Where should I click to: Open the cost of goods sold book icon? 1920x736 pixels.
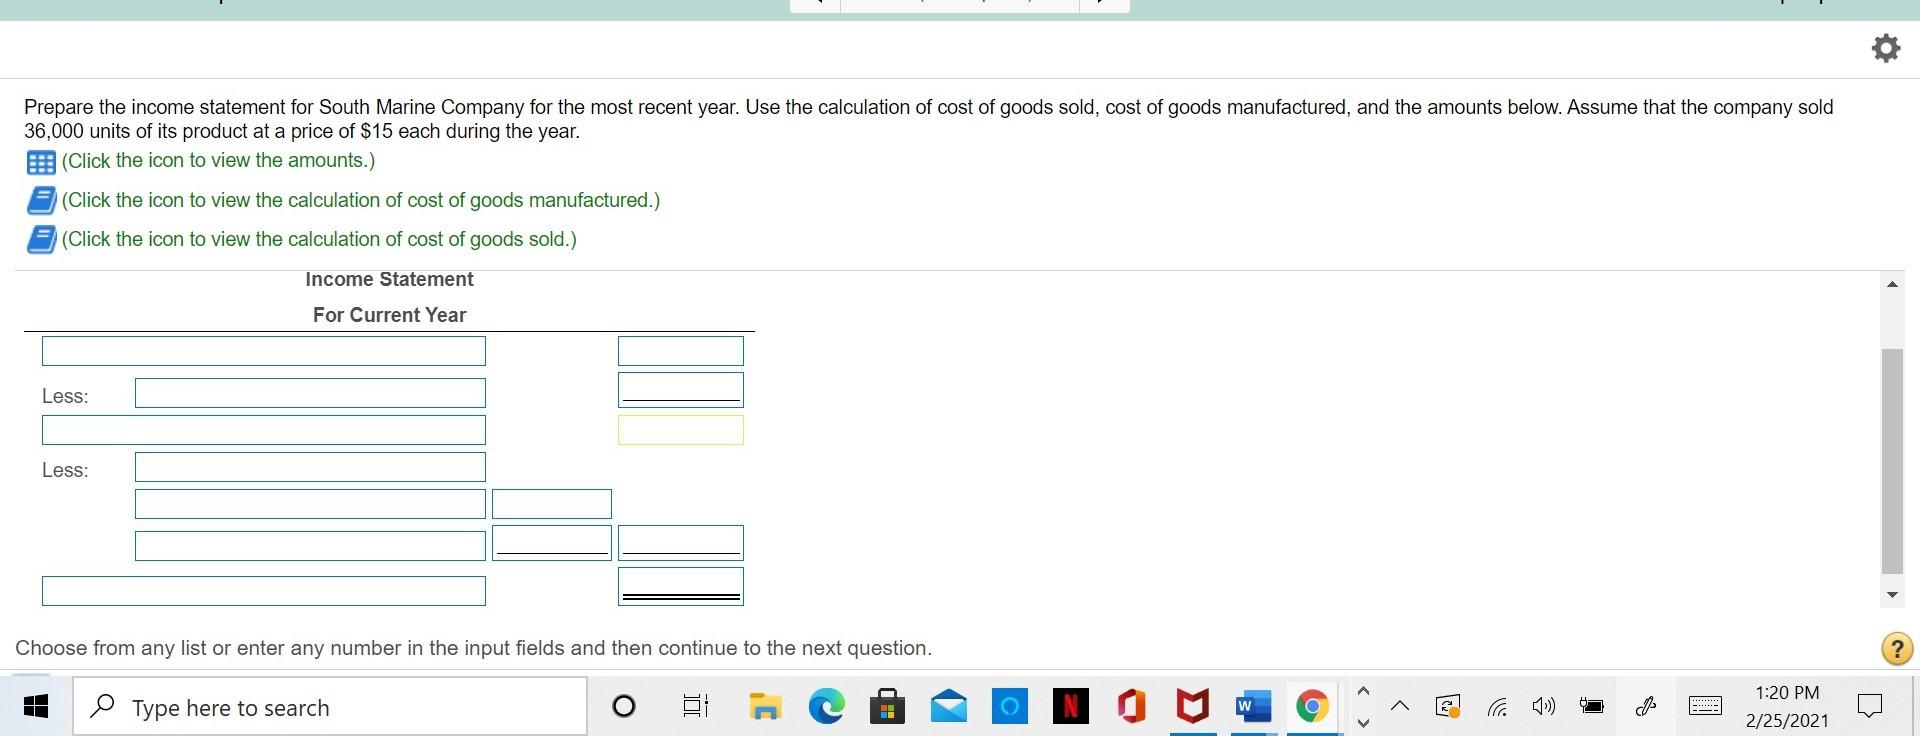coord(41,240)
